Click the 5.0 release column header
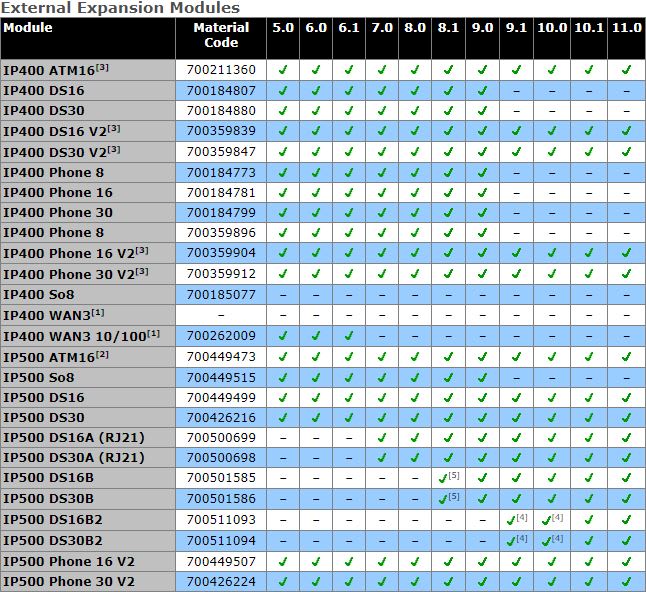Viewport: 646px width, 592px height. (x=283, y=28)
